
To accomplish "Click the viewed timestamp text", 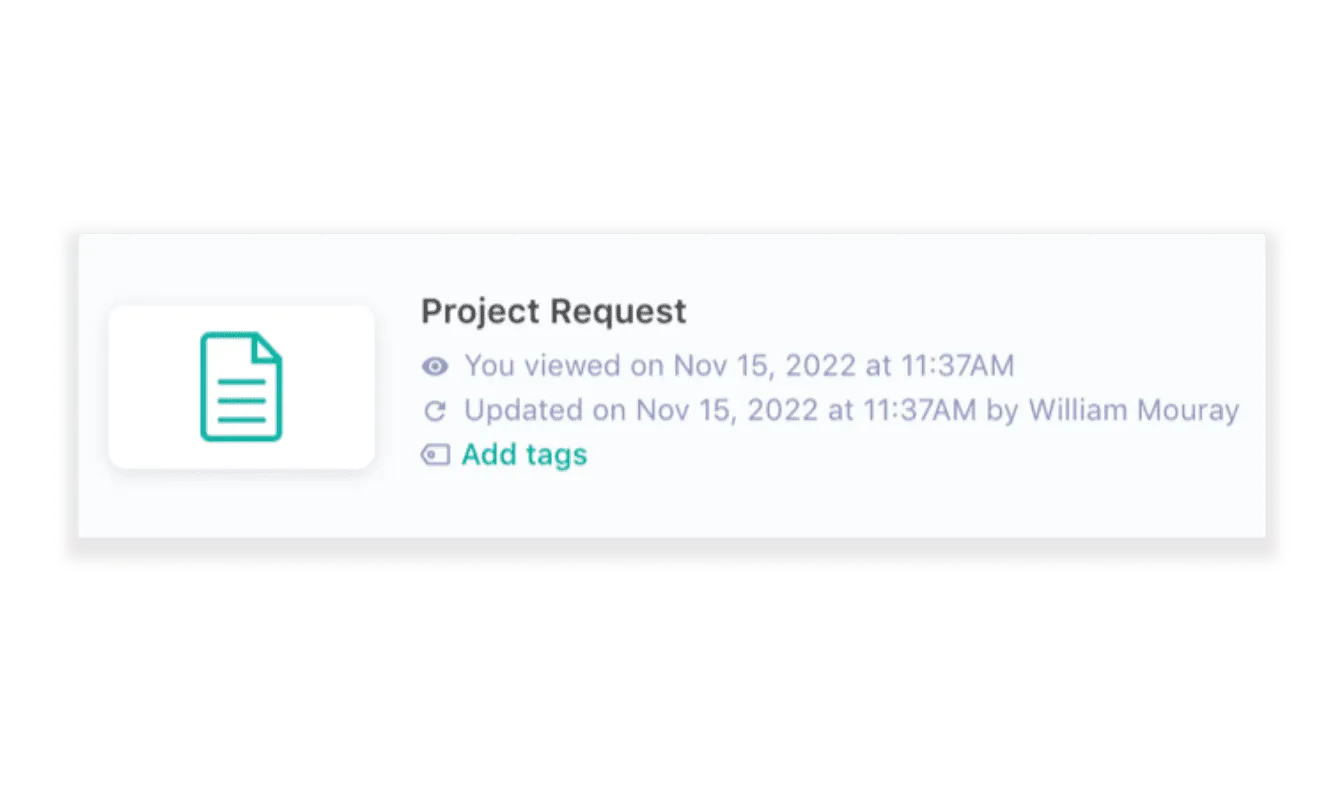I will coord(739,366).
